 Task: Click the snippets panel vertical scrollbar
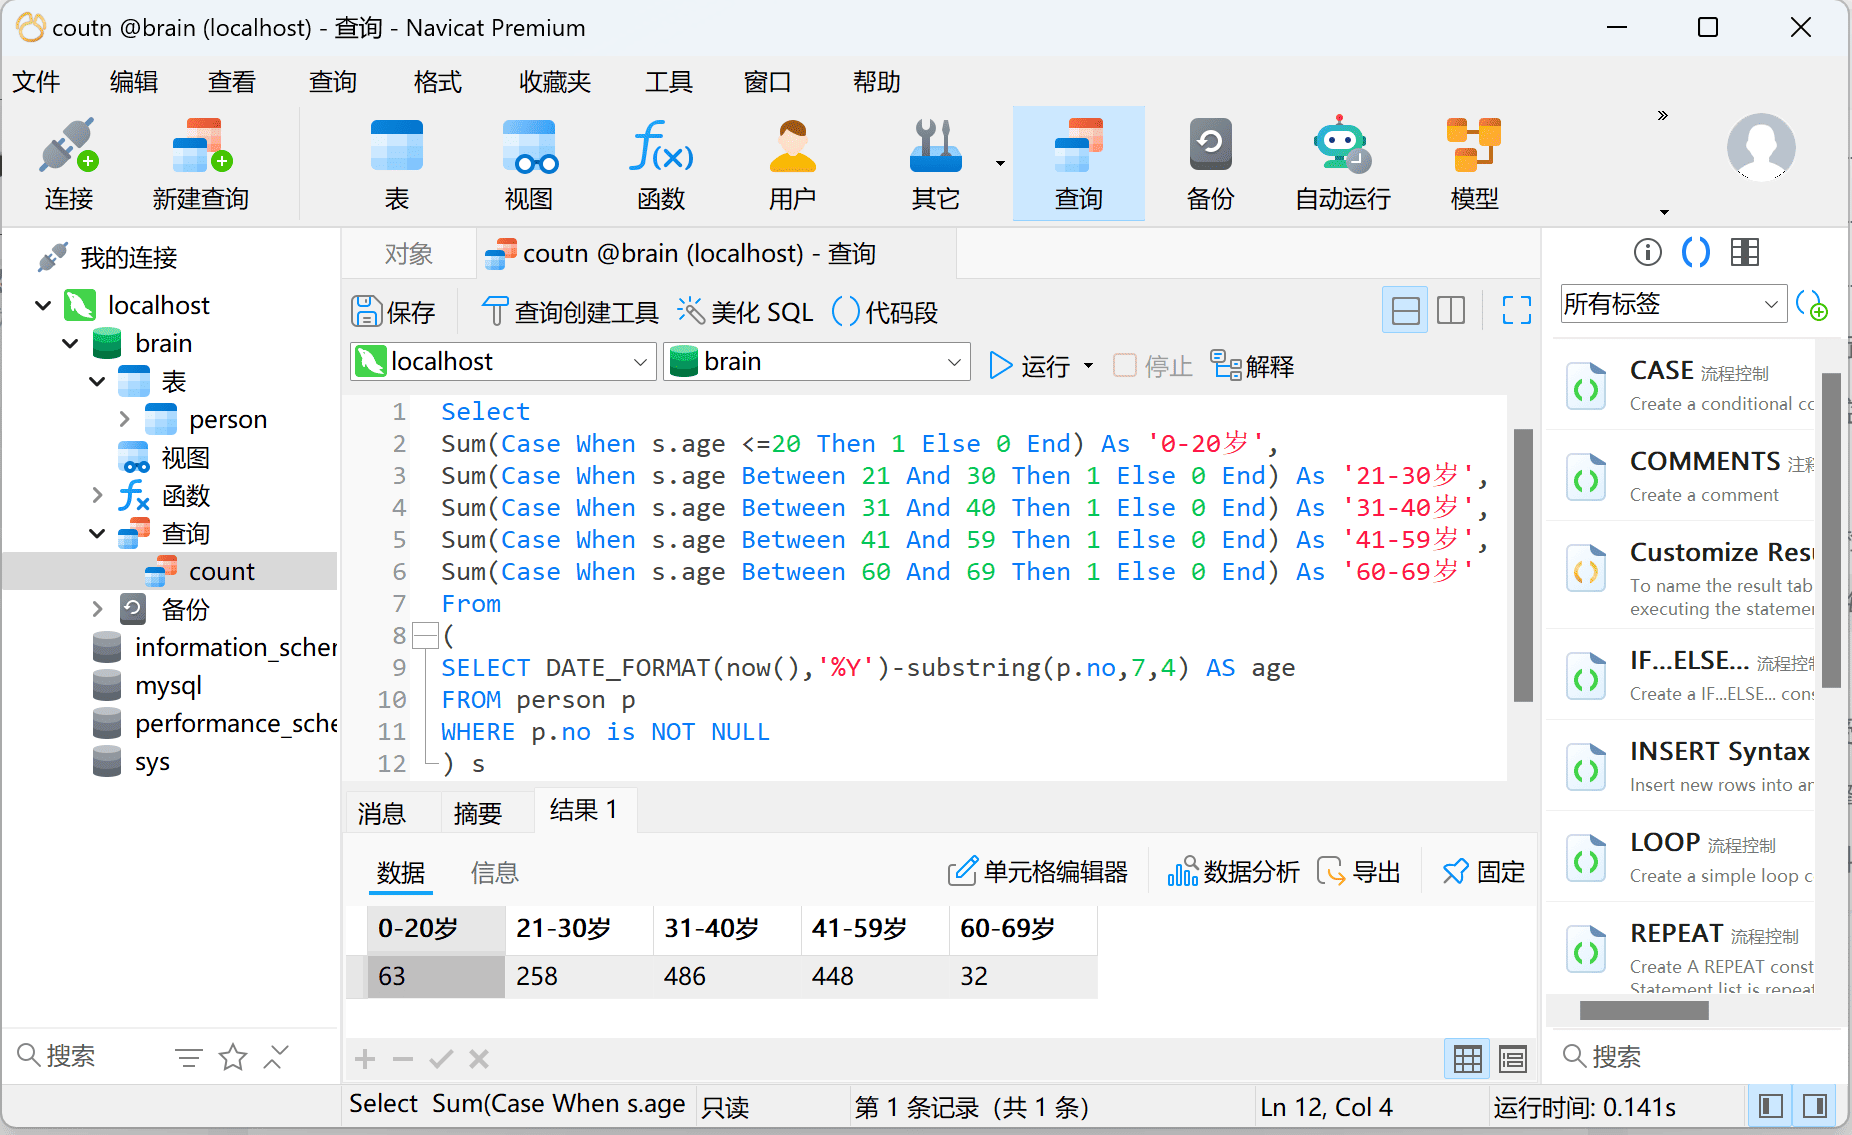(1831, 530)
